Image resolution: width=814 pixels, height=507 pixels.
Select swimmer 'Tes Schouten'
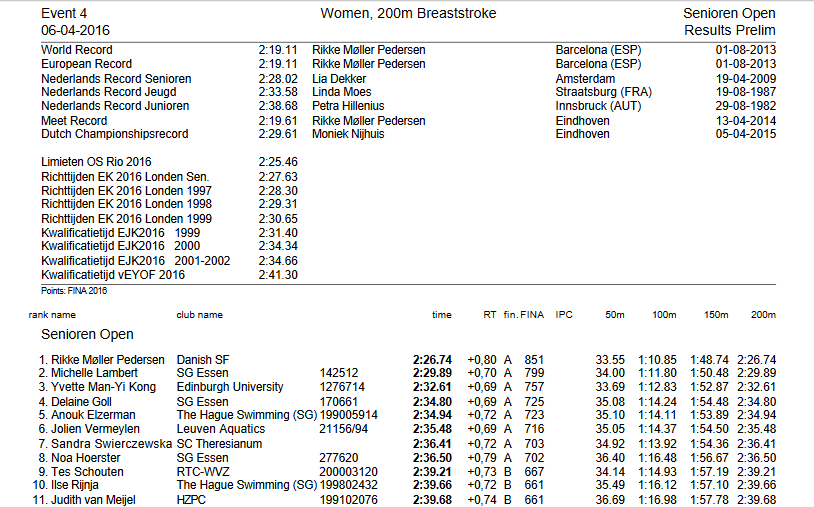click(x=87, y=472)
